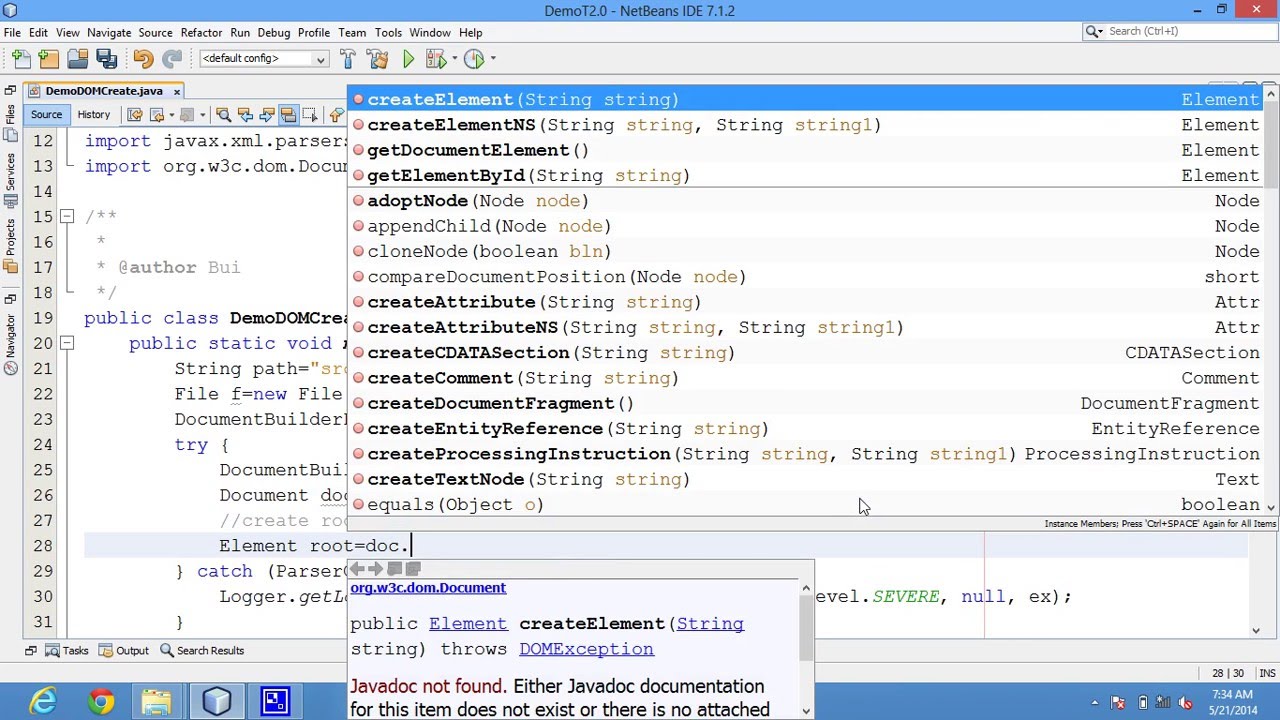Open the Window menu

point(430,32)
